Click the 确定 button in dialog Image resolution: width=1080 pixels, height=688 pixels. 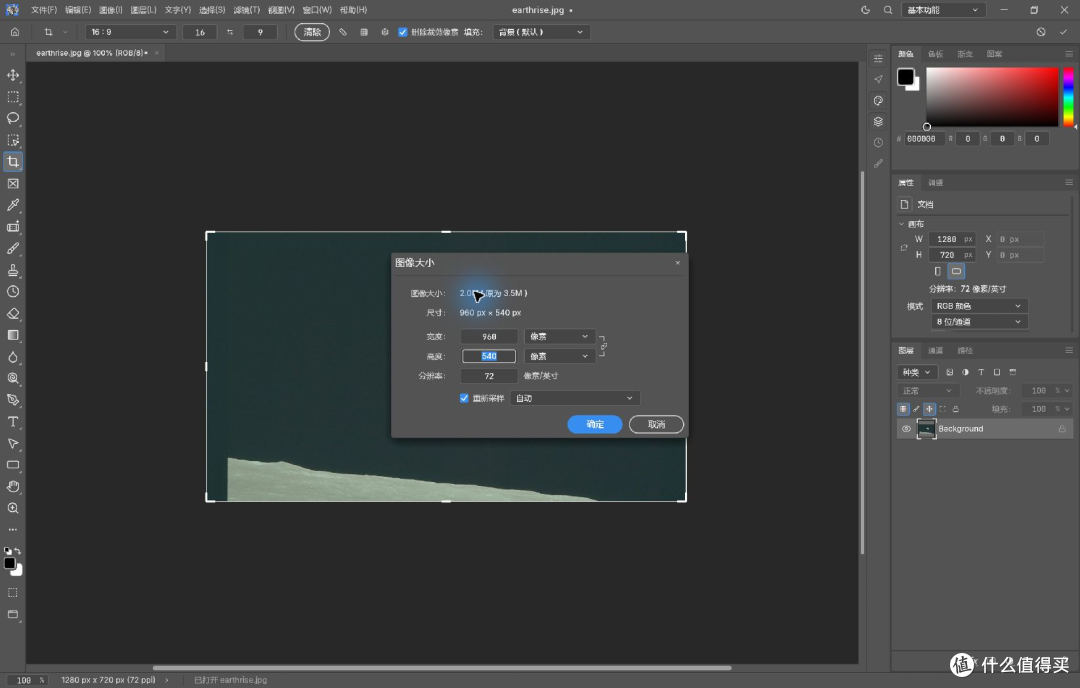click(x=595, y=424)
